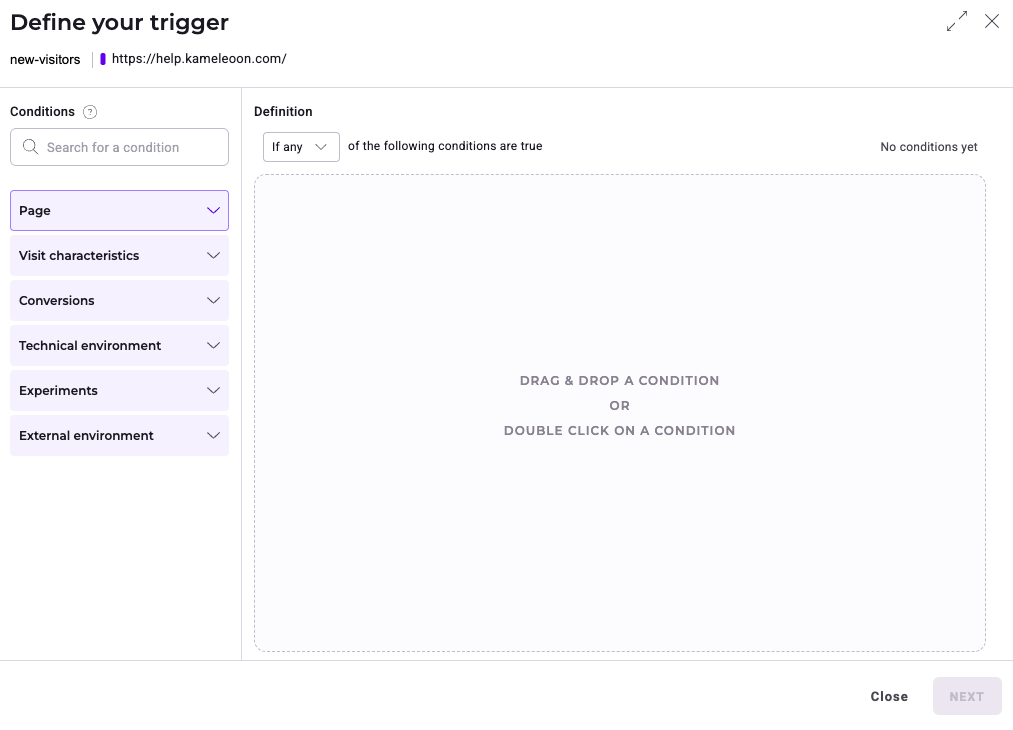Focus the Search for a condition field
This screenshot has height=730, width=1013.
tap(130, 147)
